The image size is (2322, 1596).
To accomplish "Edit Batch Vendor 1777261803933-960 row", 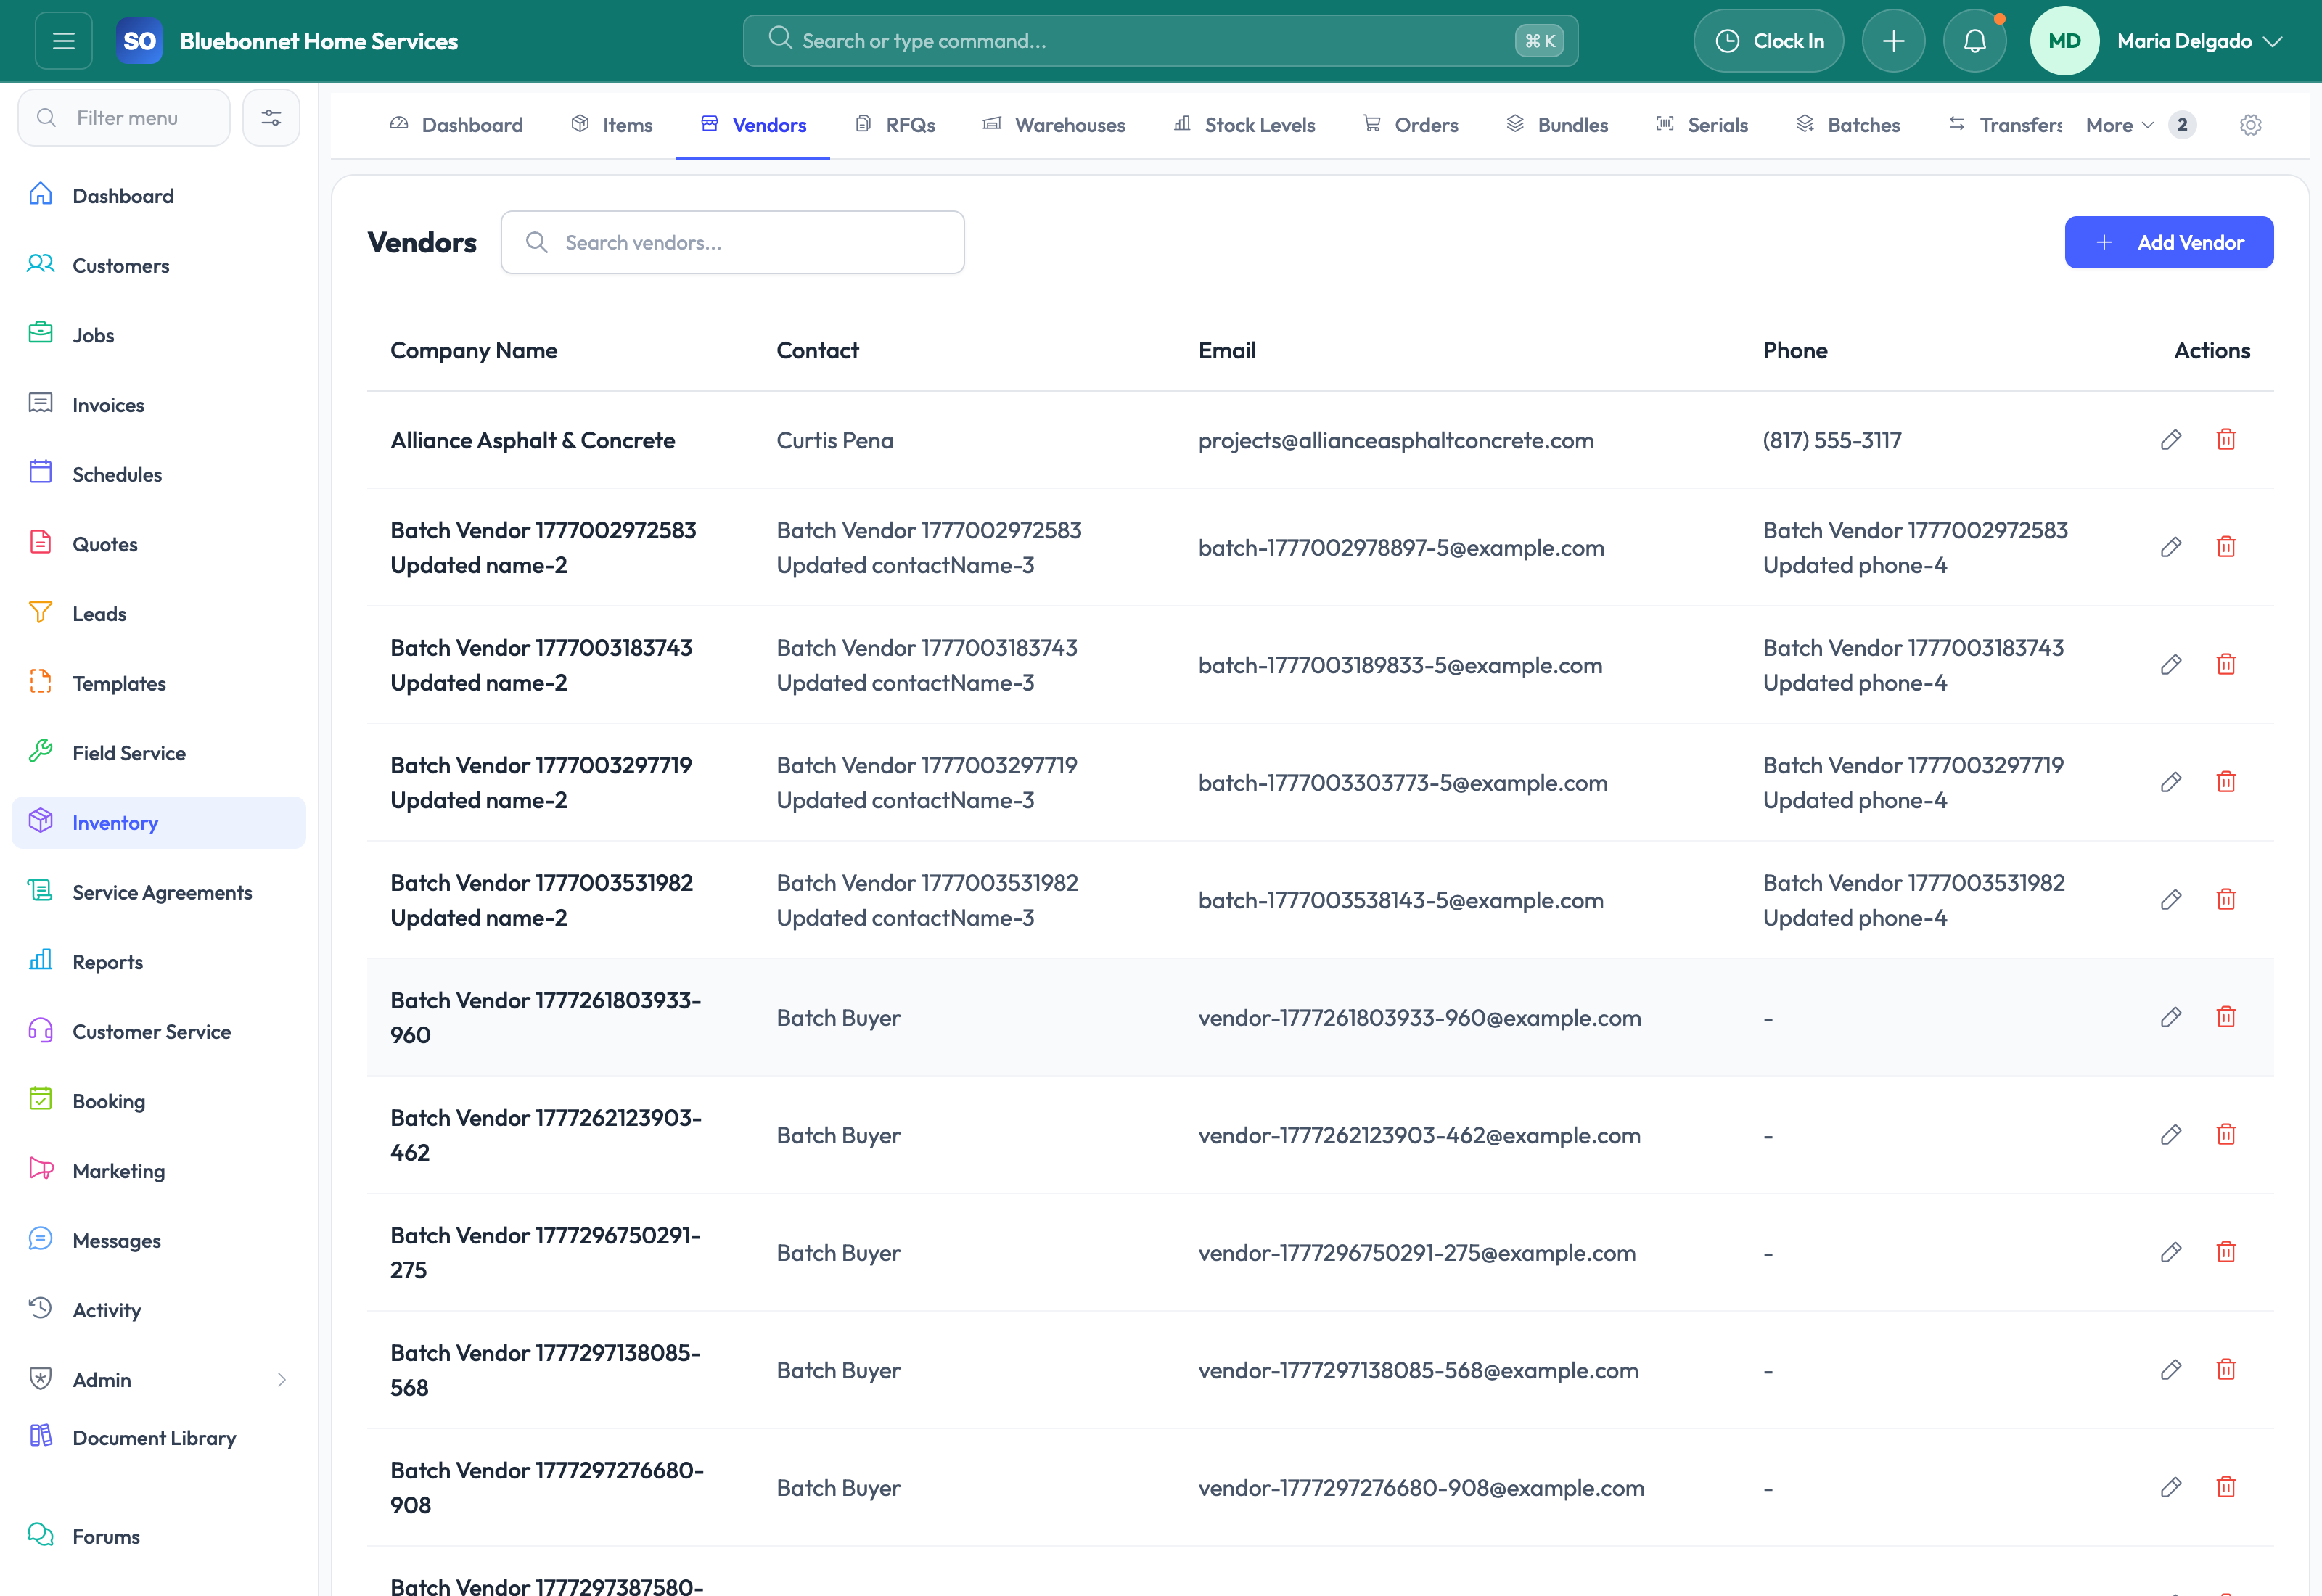I will tap(2170, 1017).
